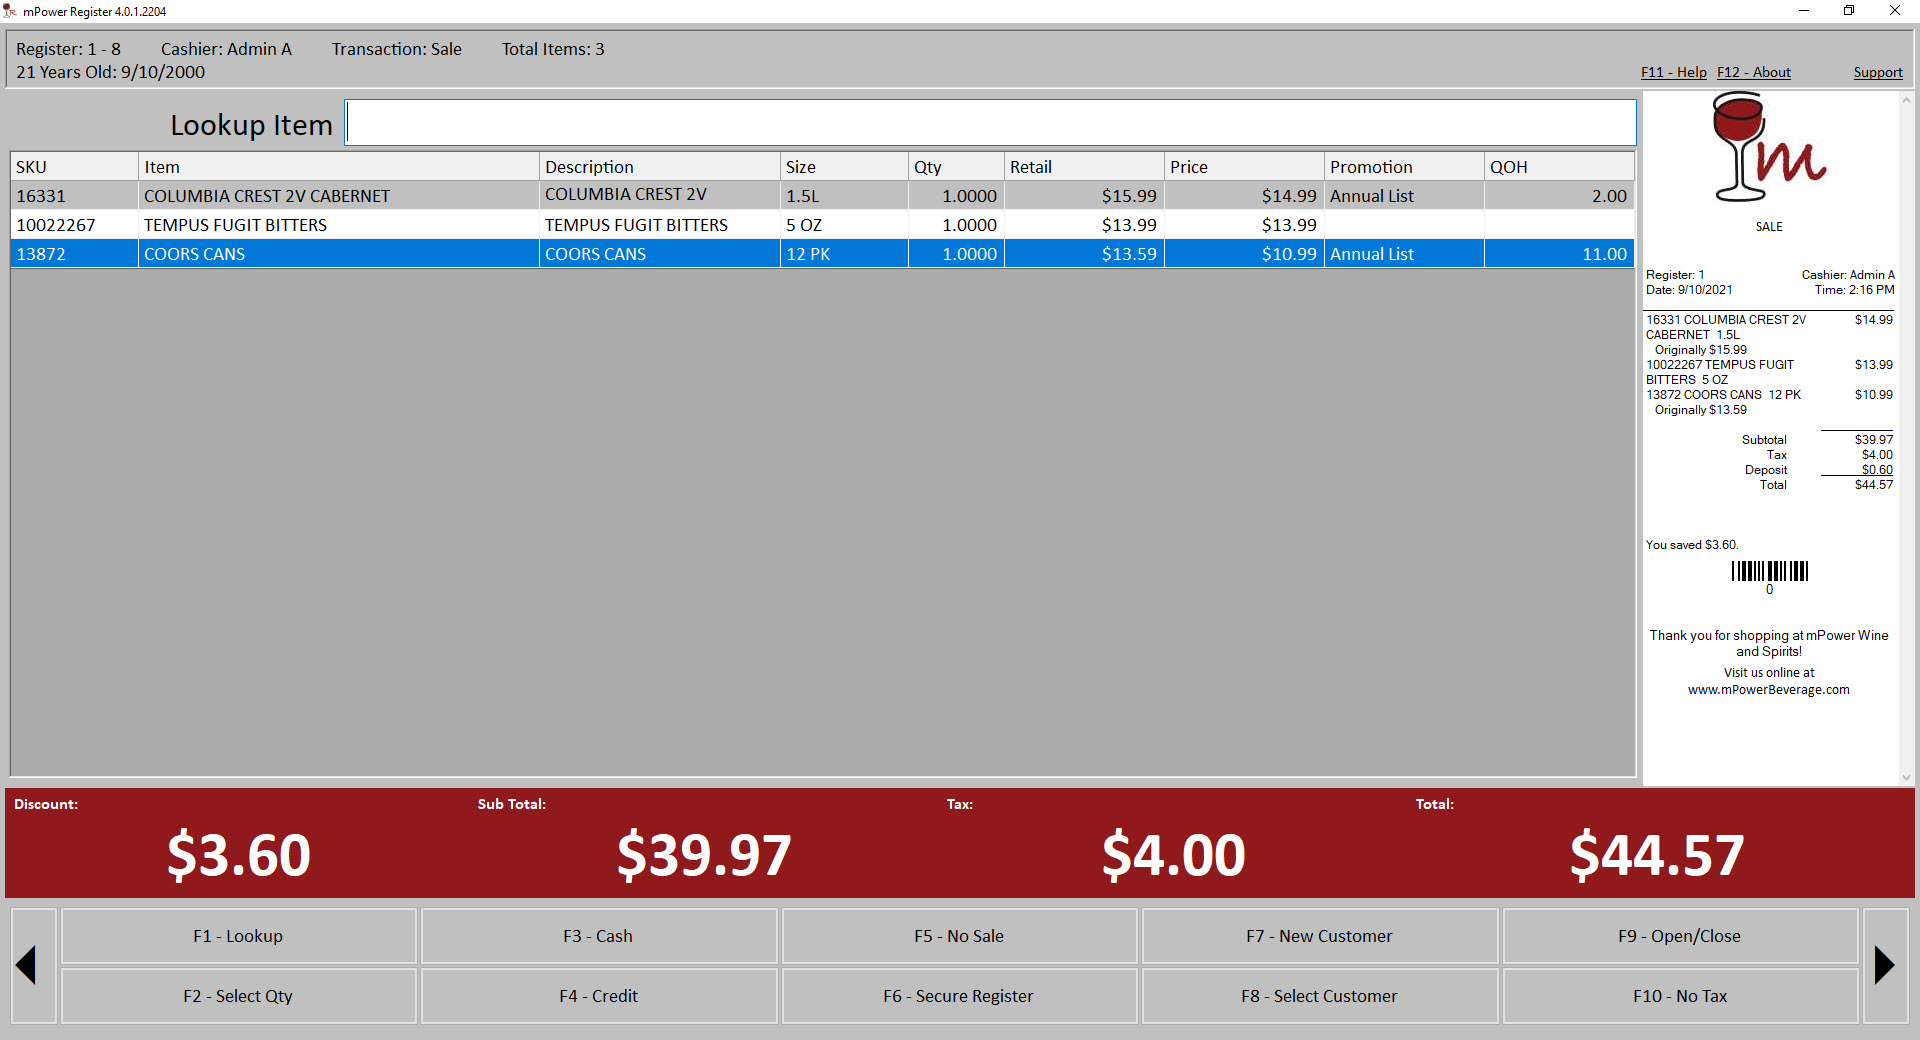
Task: Click F8 - Select Customer button
Action: pyautogui.click(x=1319, y=996)
